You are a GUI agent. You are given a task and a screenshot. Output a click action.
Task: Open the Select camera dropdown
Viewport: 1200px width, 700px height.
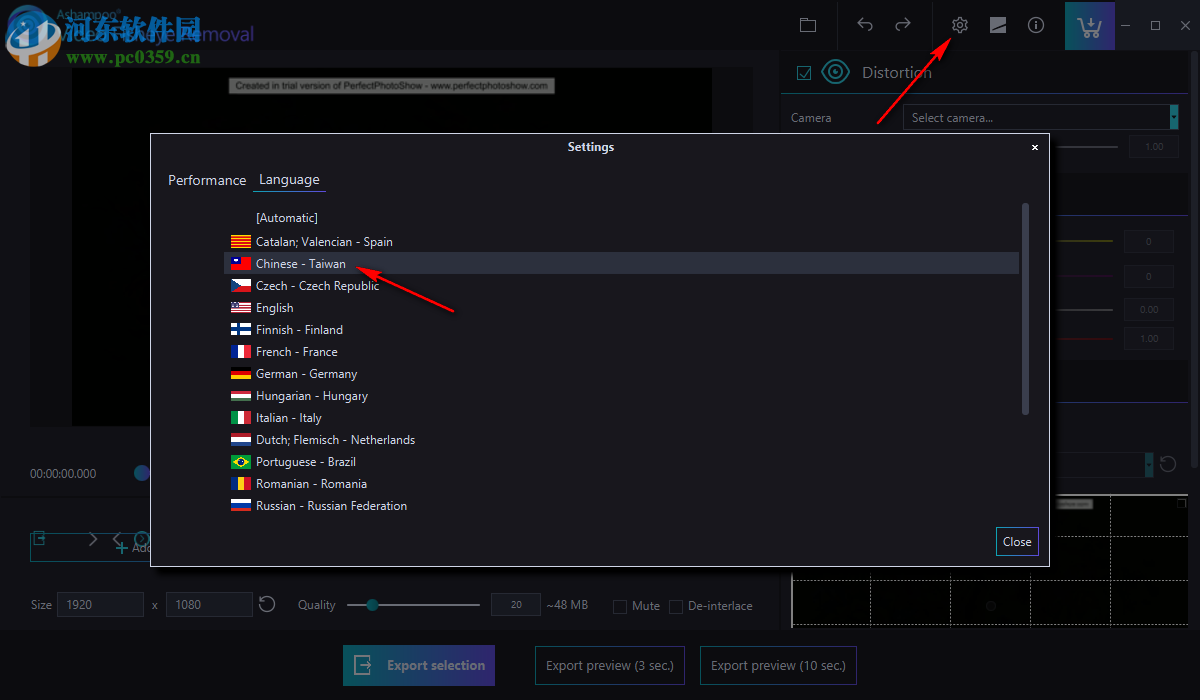coord(1041,117)
